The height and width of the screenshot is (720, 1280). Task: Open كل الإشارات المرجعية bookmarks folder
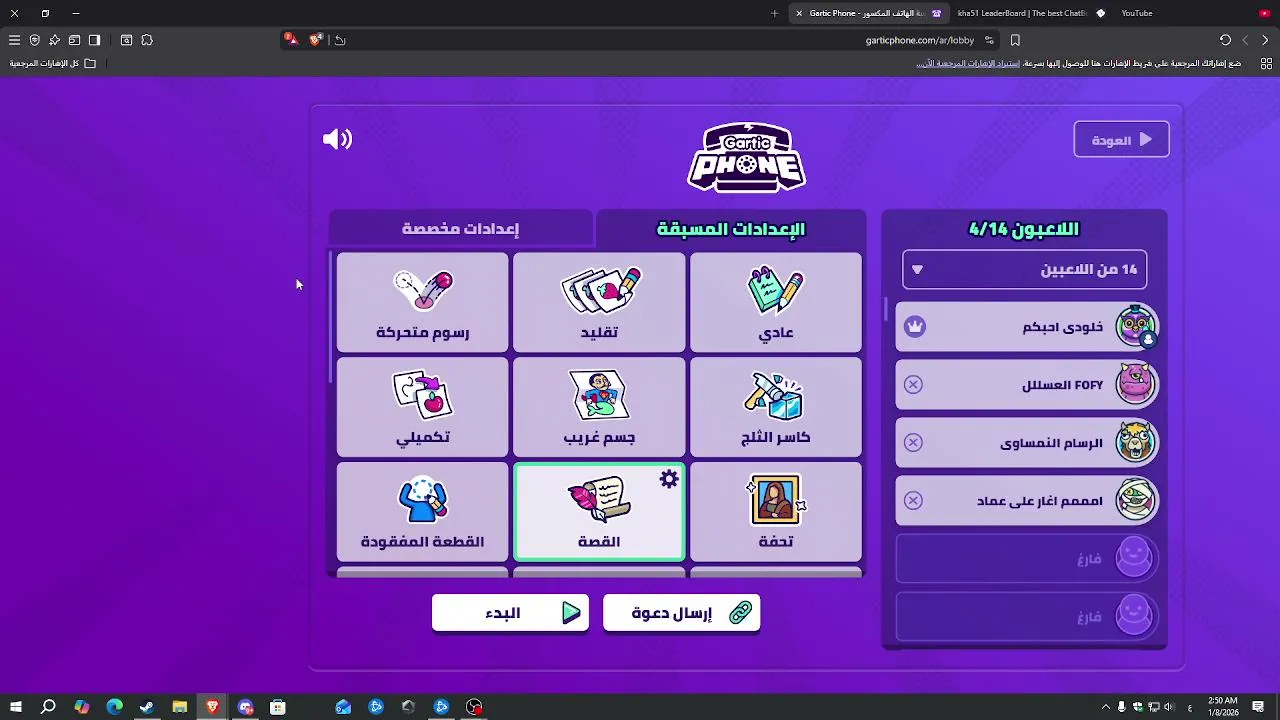tap(53, 63)
